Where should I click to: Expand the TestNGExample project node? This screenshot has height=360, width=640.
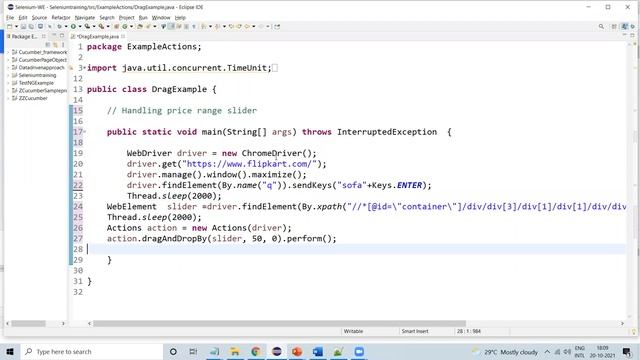8,83
